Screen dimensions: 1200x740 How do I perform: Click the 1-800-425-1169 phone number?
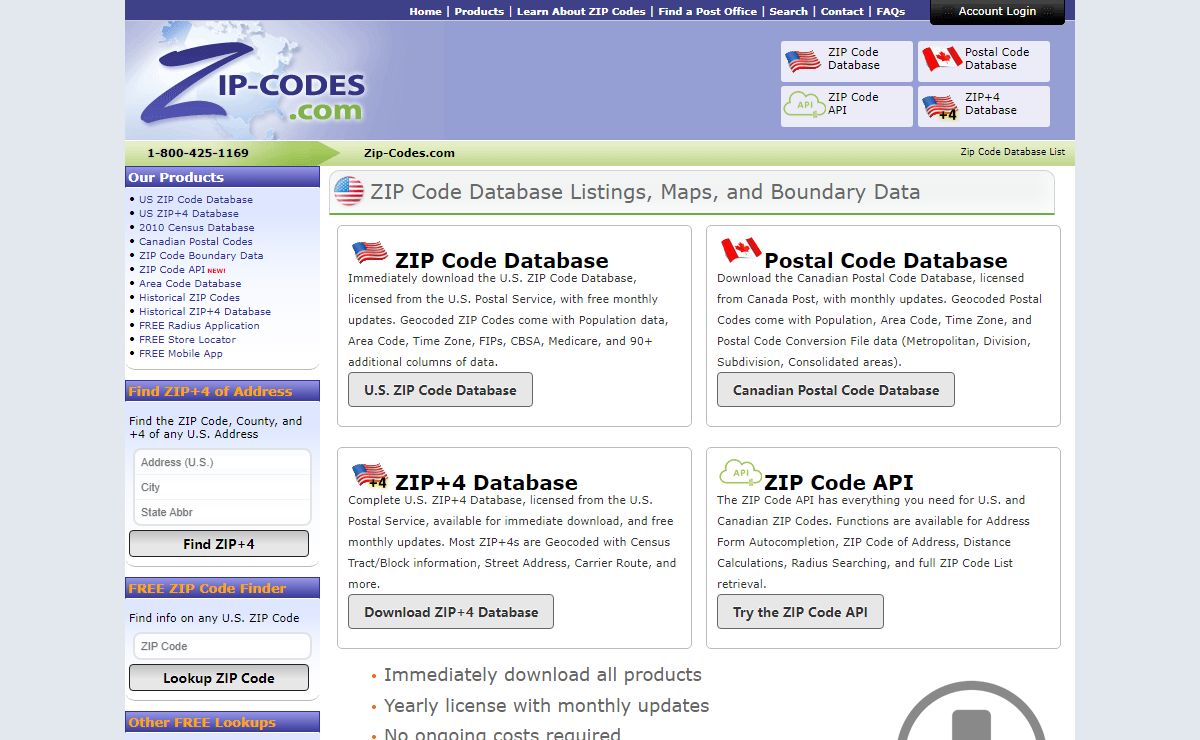click(198, 153)
